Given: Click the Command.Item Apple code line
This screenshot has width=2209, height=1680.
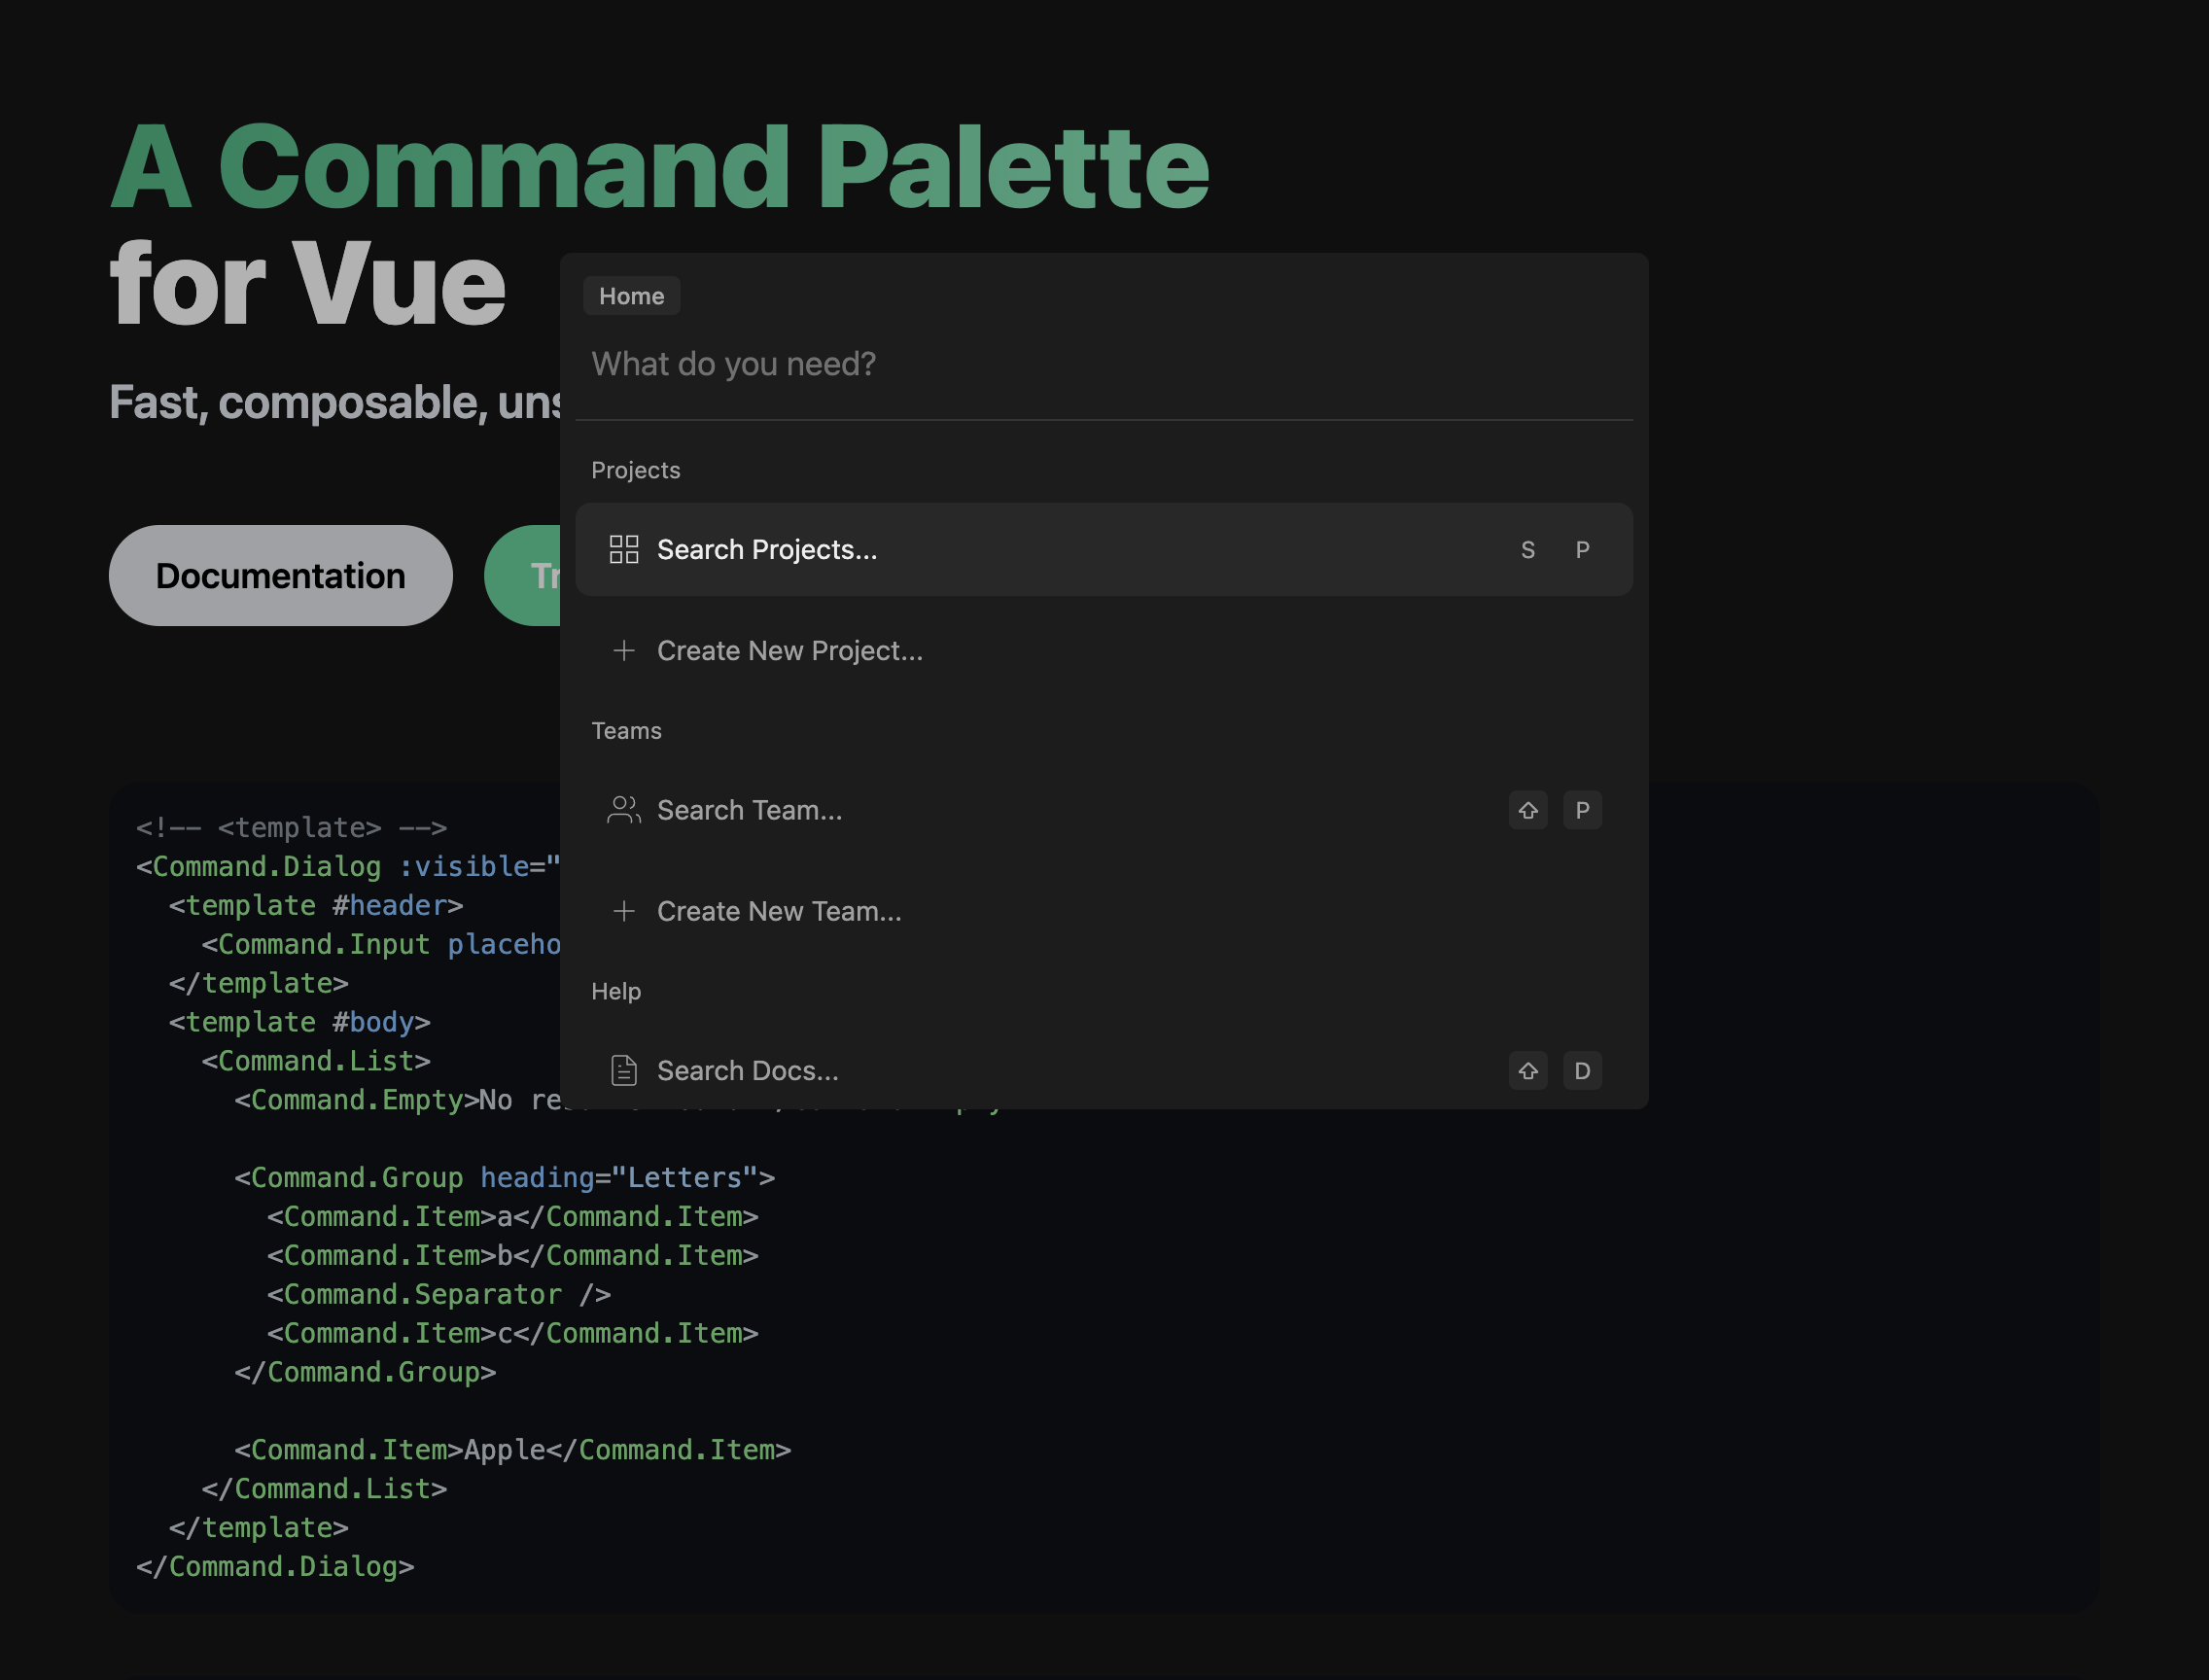Looking at the screenshot, I should tap(513, 1450).
